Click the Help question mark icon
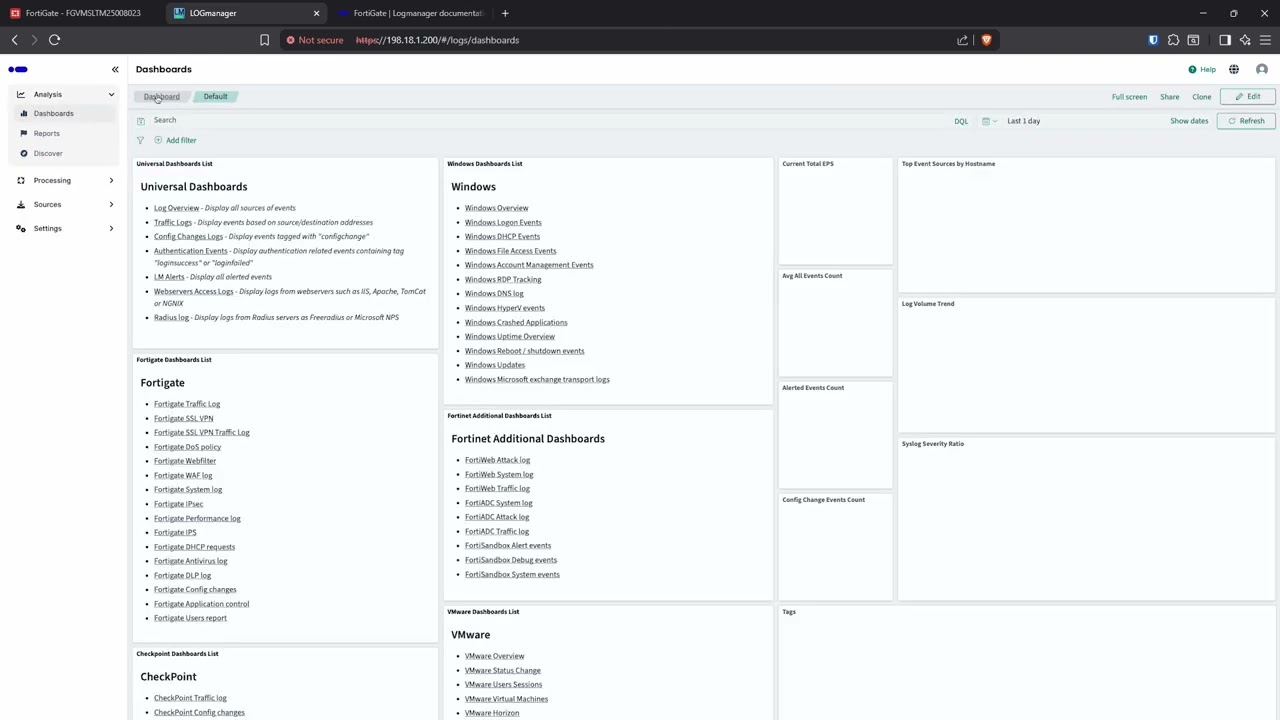This screenshot has width=1280, height=720. coord(1192,70)
